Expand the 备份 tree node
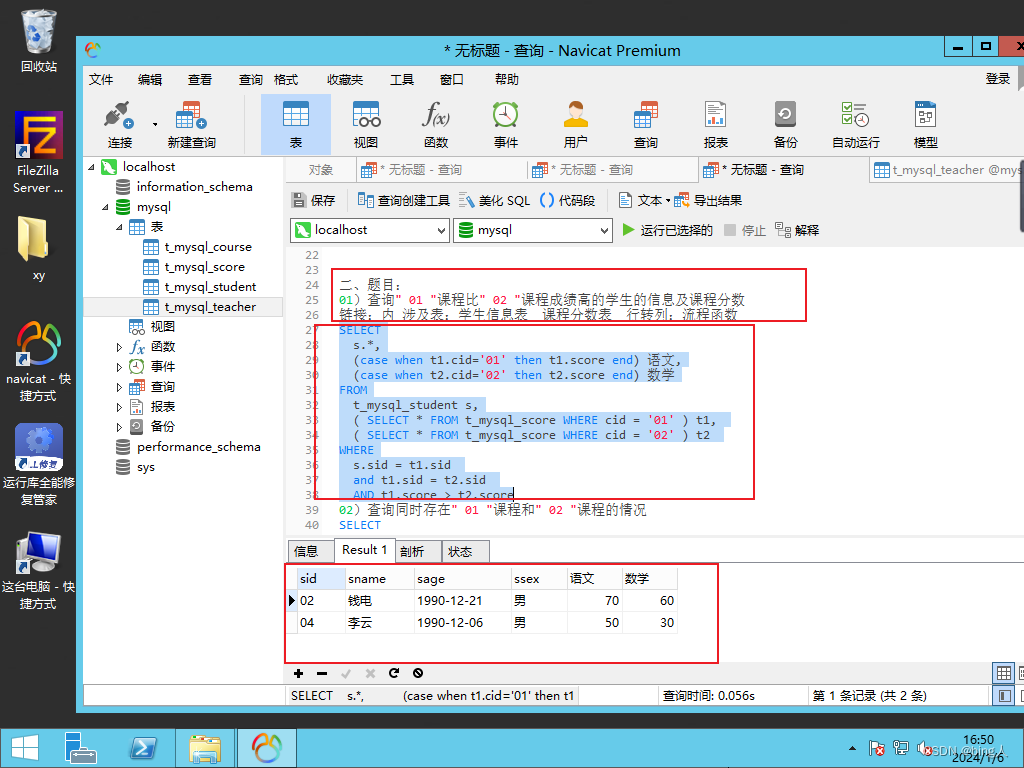This screenshot has width=1024, height=768. pos(119,427)
